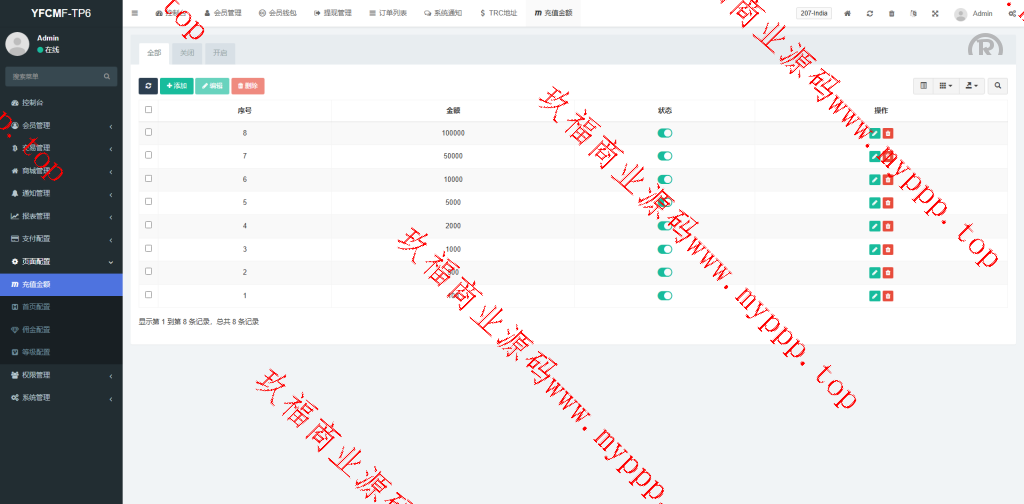Click the hamburger menu icon in top bar

(x=135, y=13)
